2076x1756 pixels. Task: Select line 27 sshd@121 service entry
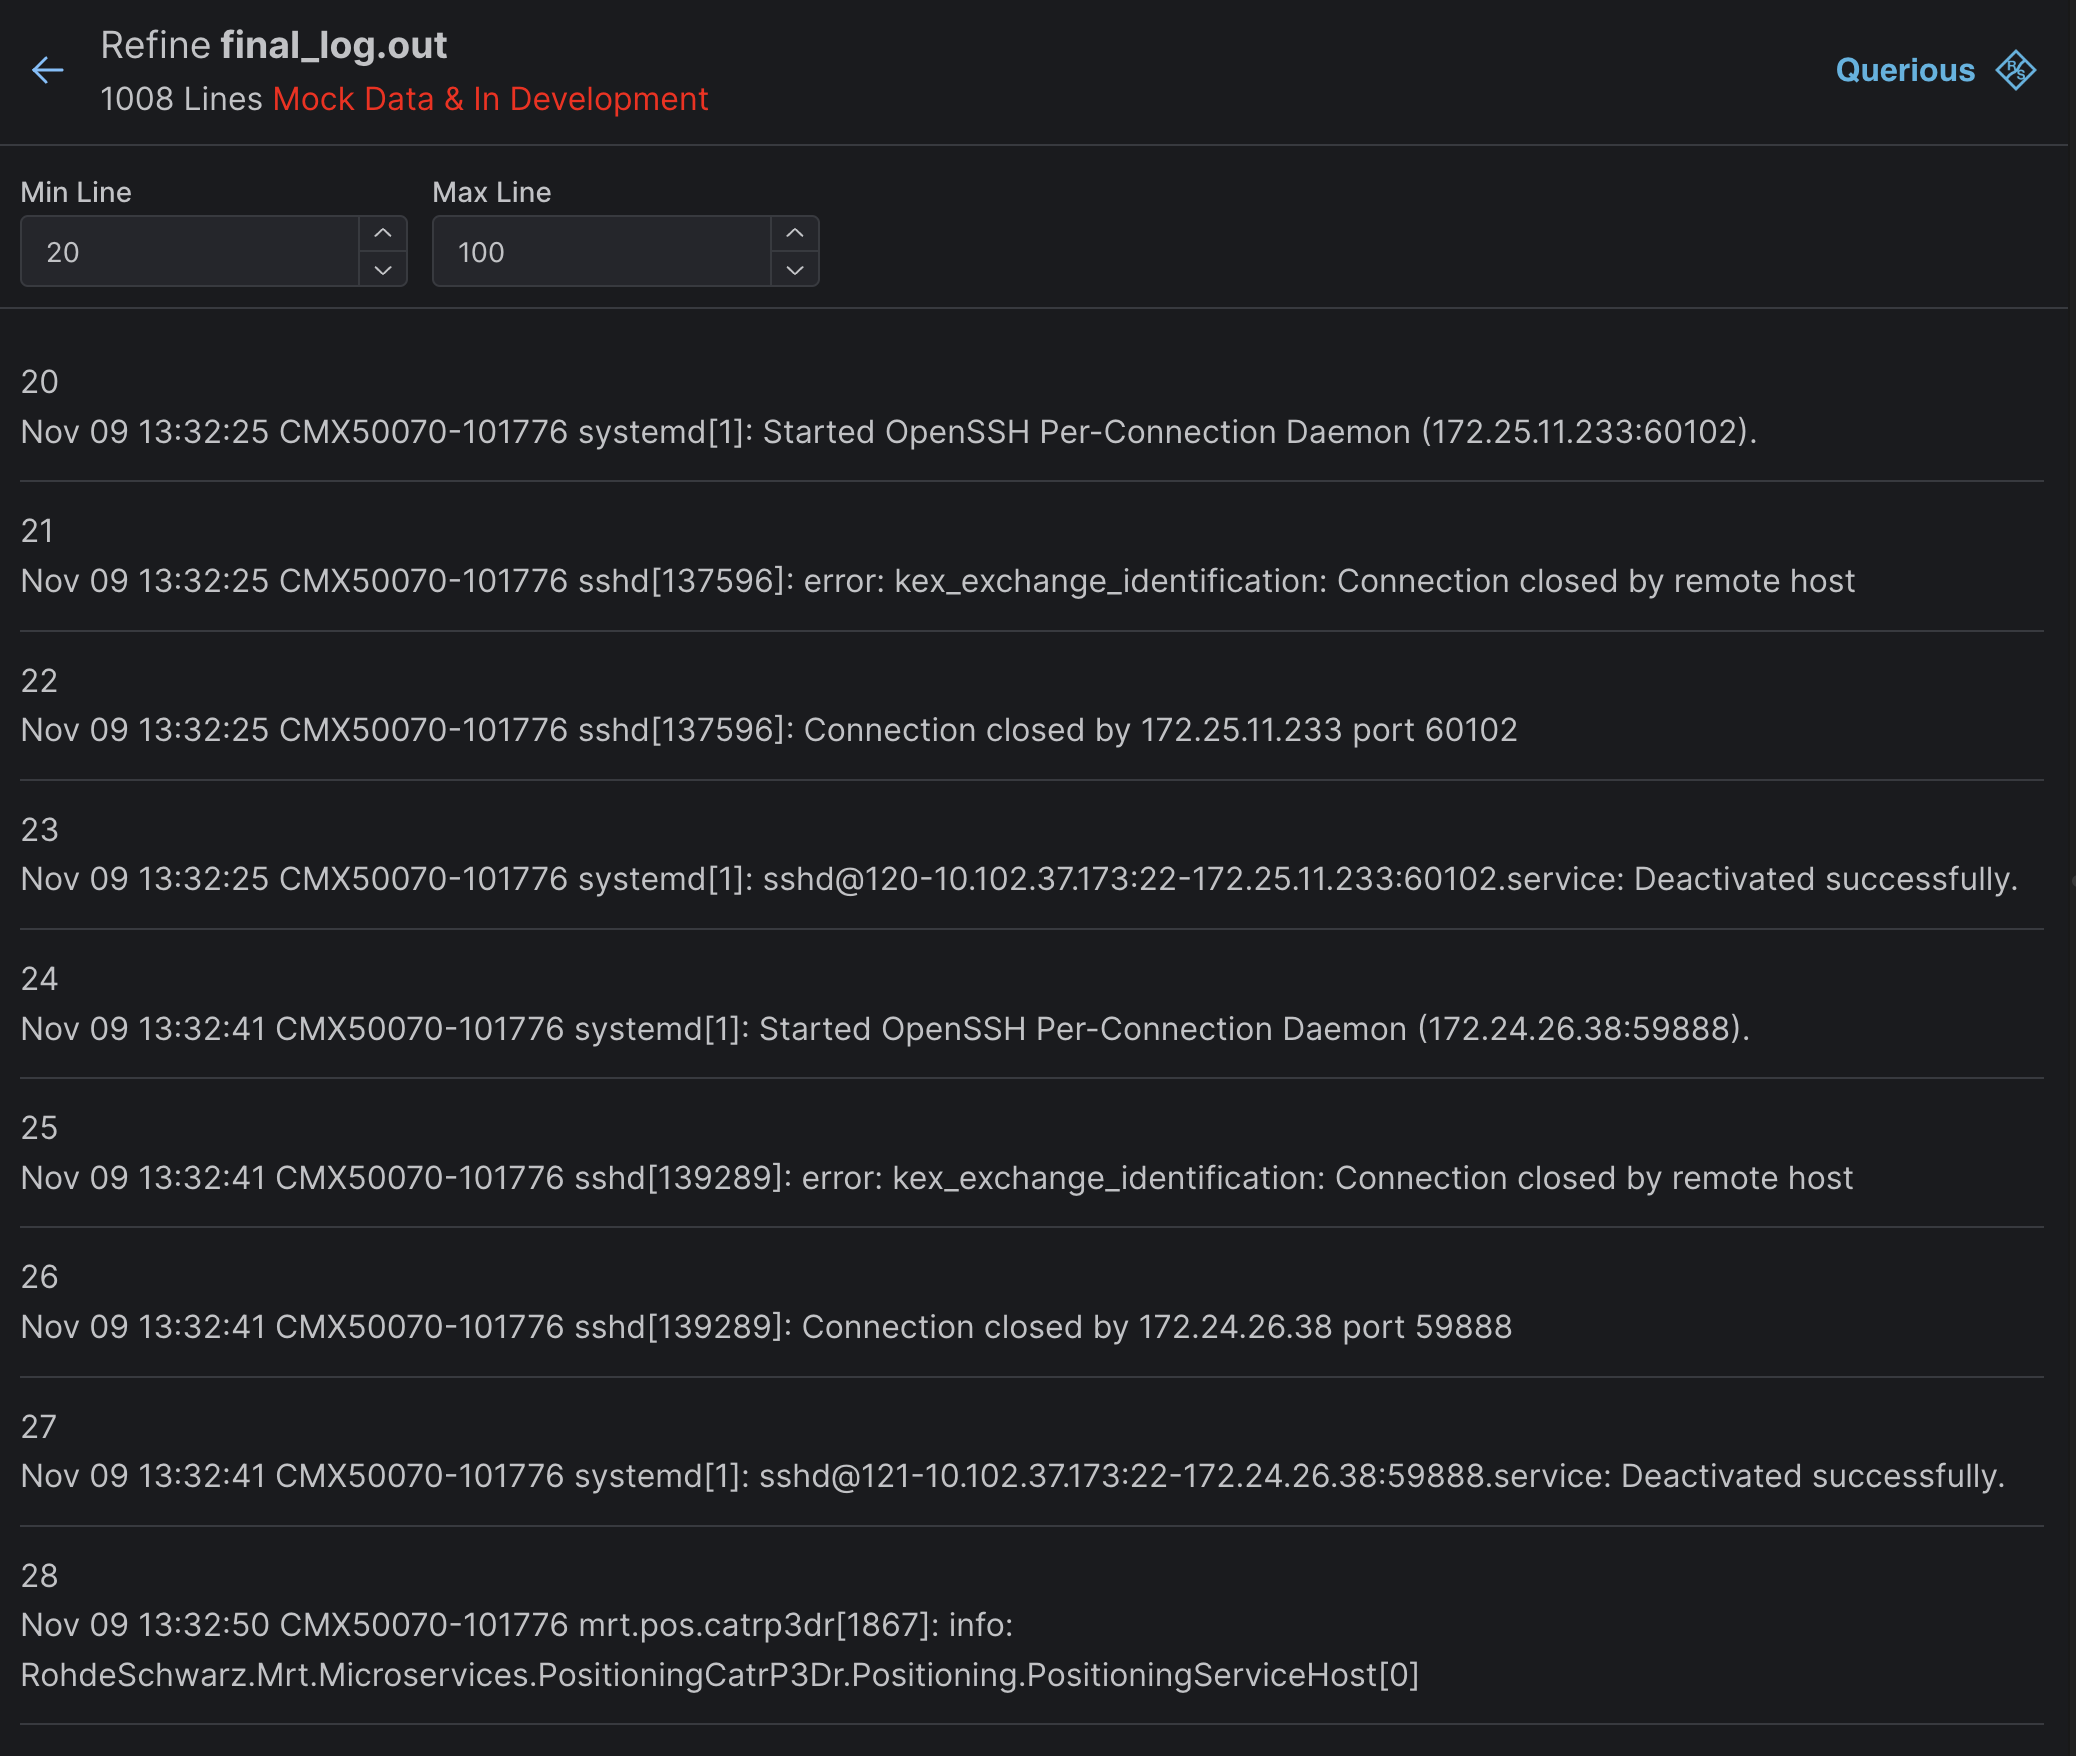pos(1012,1475)
